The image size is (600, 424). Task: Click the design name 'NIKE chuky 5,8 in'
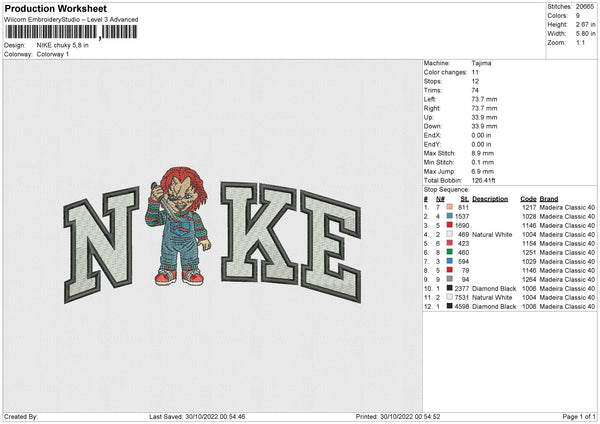coord(62,45)
